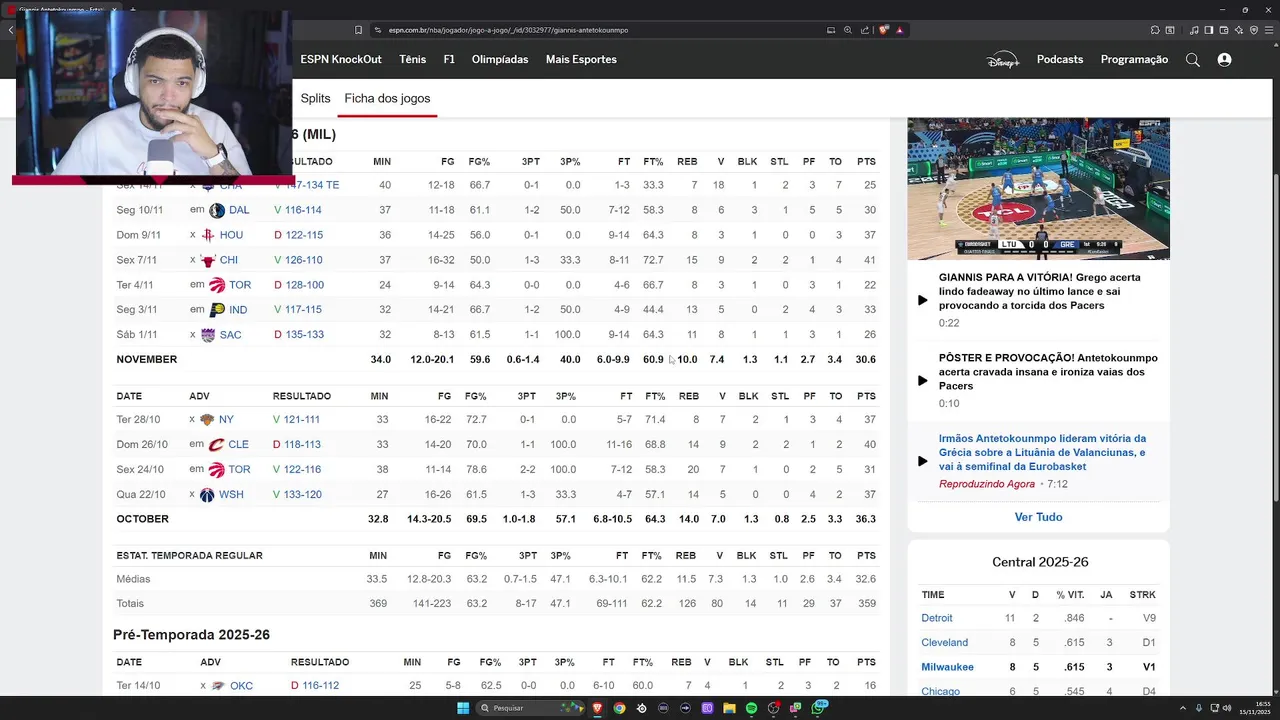This screenshot has height=720, width=1280.
Task: Open the Brave main hamburger menu
Action: [x=1269, y=30]
